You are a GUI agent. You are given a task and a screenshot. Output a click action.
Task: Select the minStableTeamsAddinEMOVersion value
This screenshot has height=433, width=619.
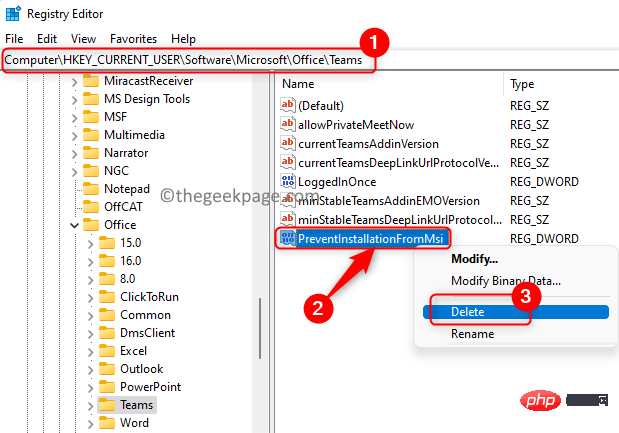click(x=389, y=201)
